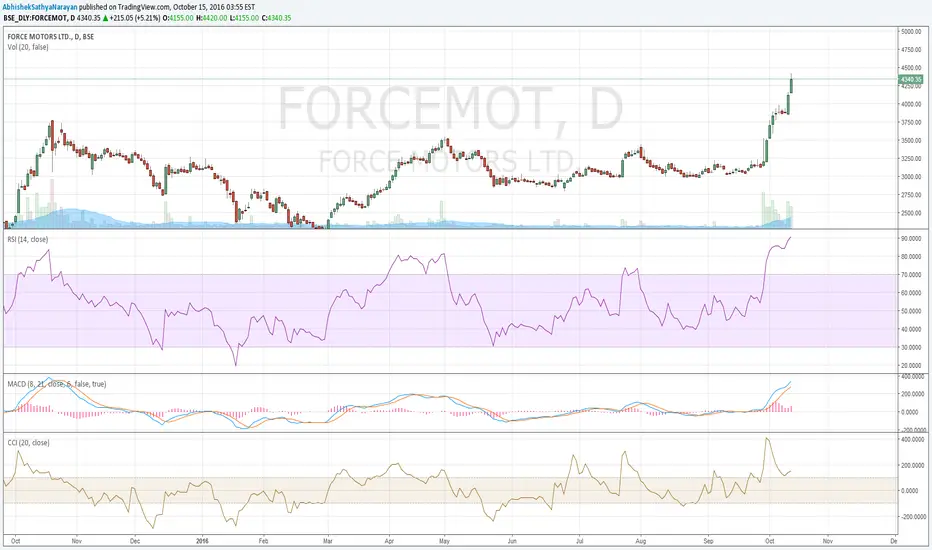Click the open price O:4155.00

[x=178, y=18]
